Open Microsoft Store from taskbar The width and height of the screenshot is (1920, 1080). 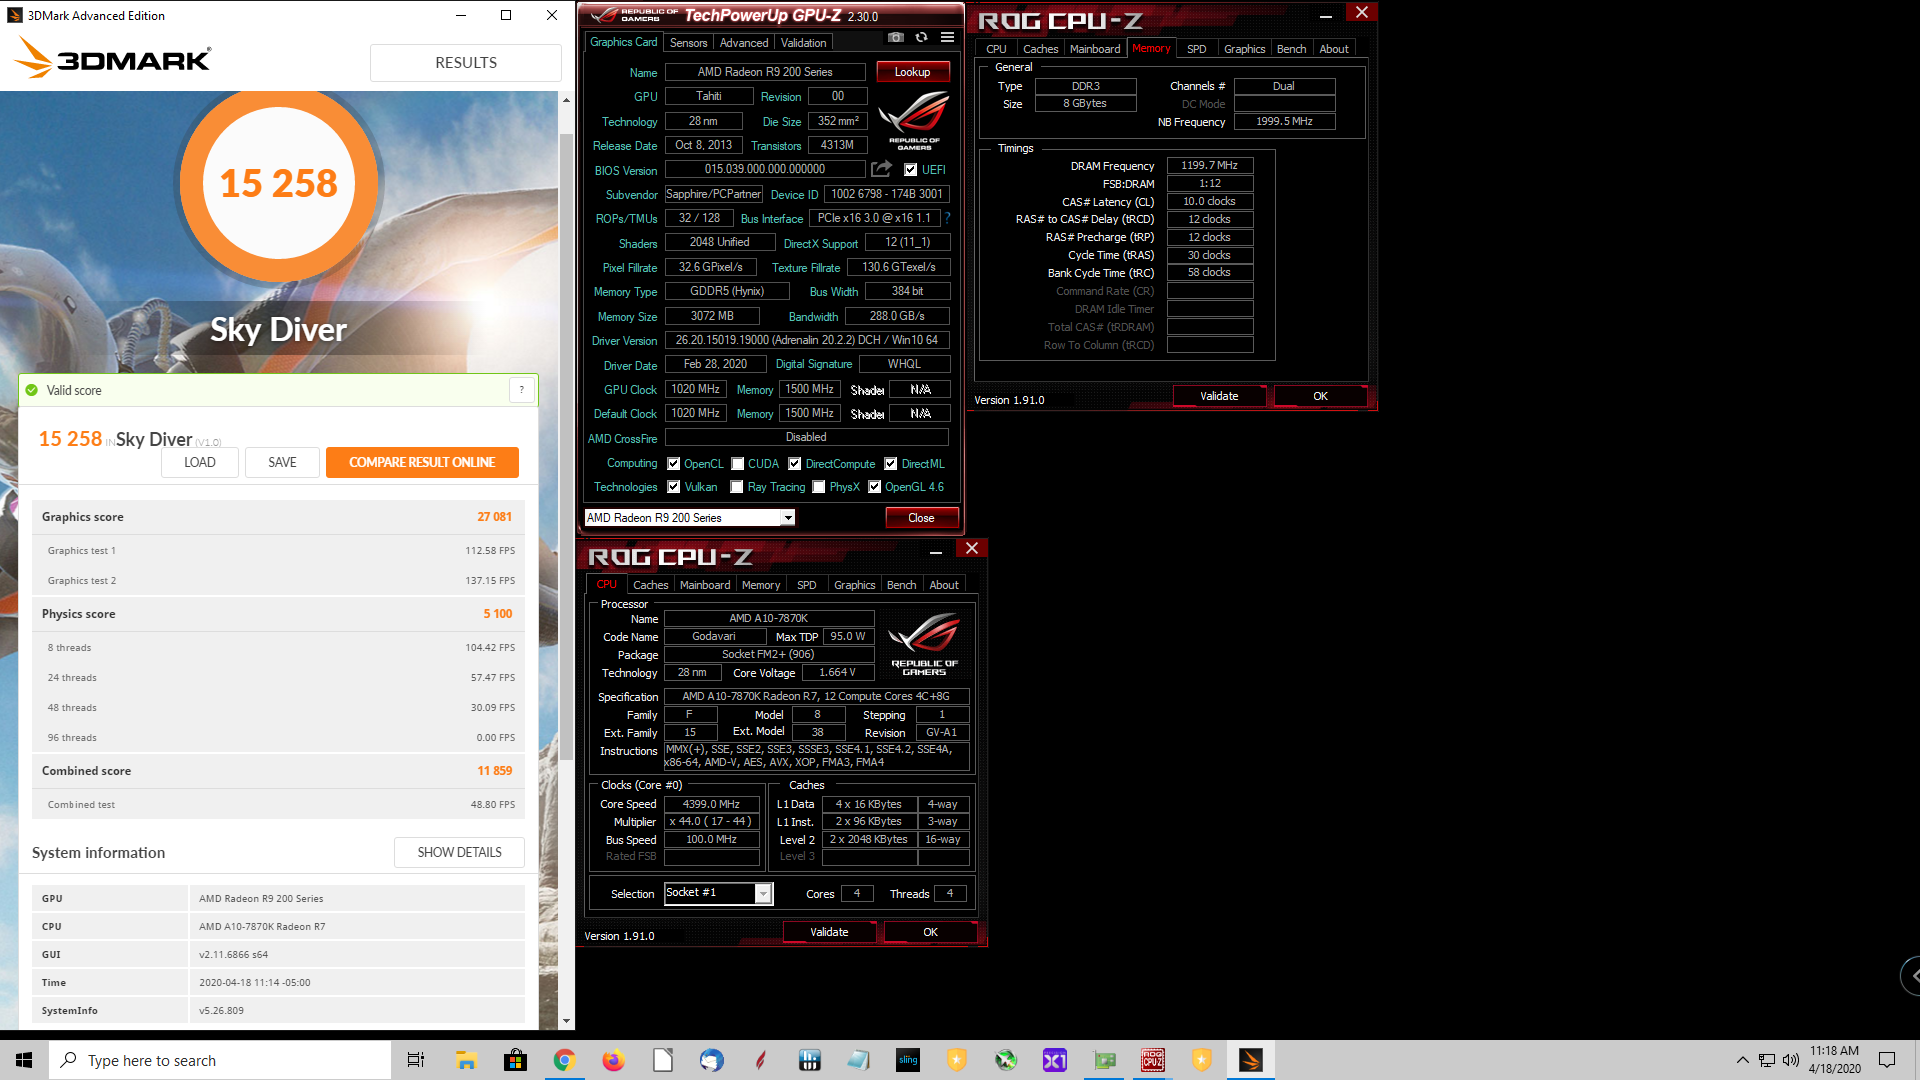point(515,1060)
